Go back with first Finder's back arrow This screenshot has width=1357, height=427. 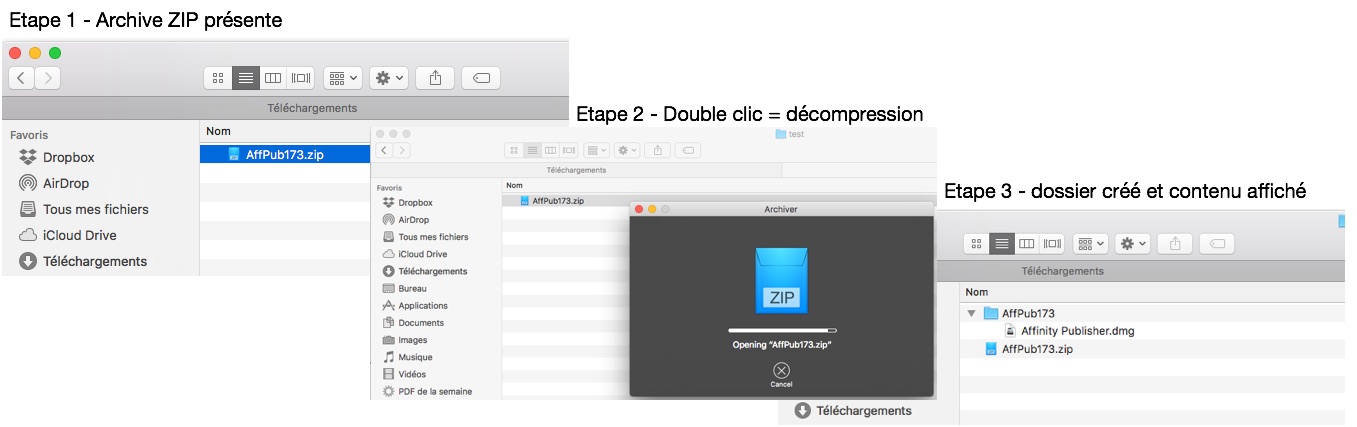click(22, 77)
